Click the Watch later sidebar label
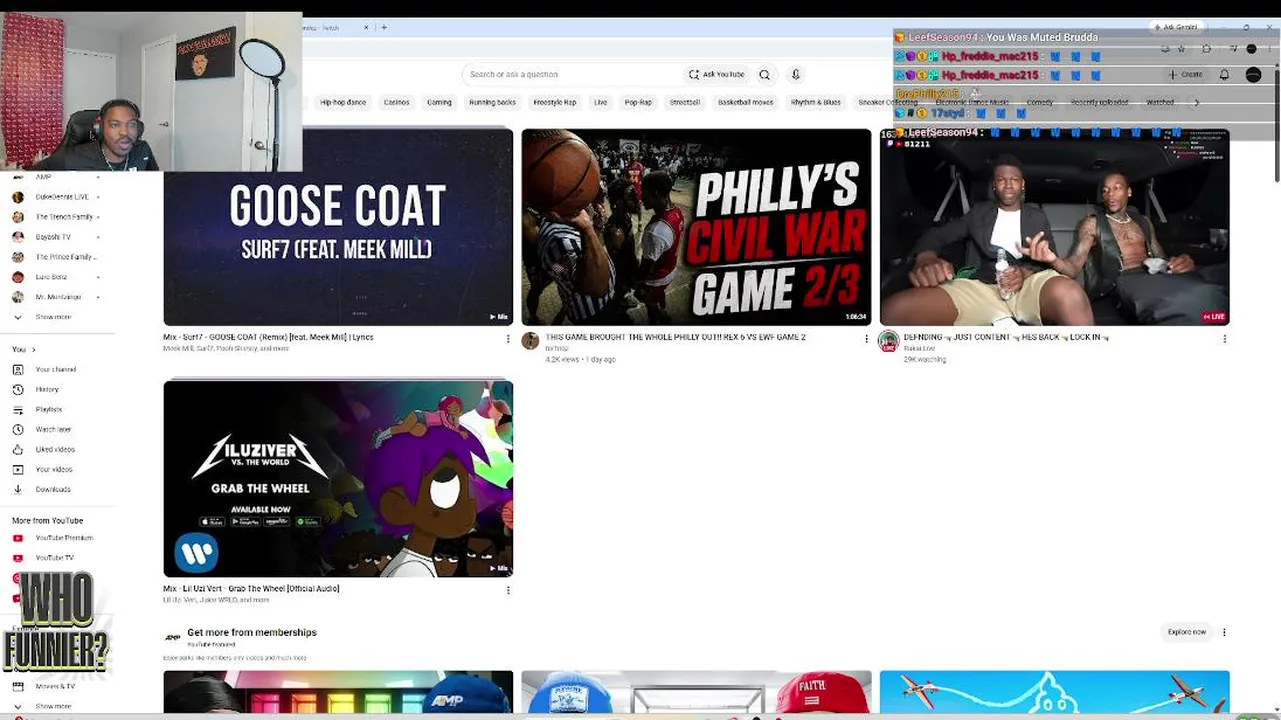The width and height of the screenshot is (1281, 720). coord(53,429)
